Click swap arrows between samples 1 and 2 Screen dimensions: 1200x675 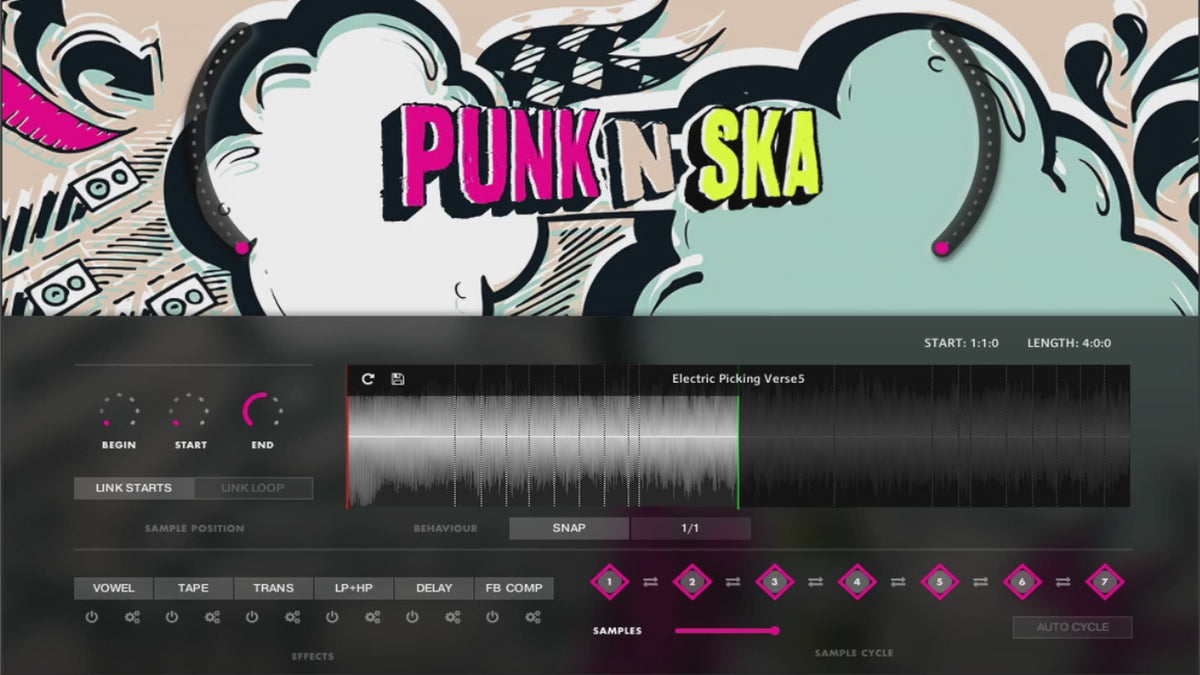[x=651, y=581]
